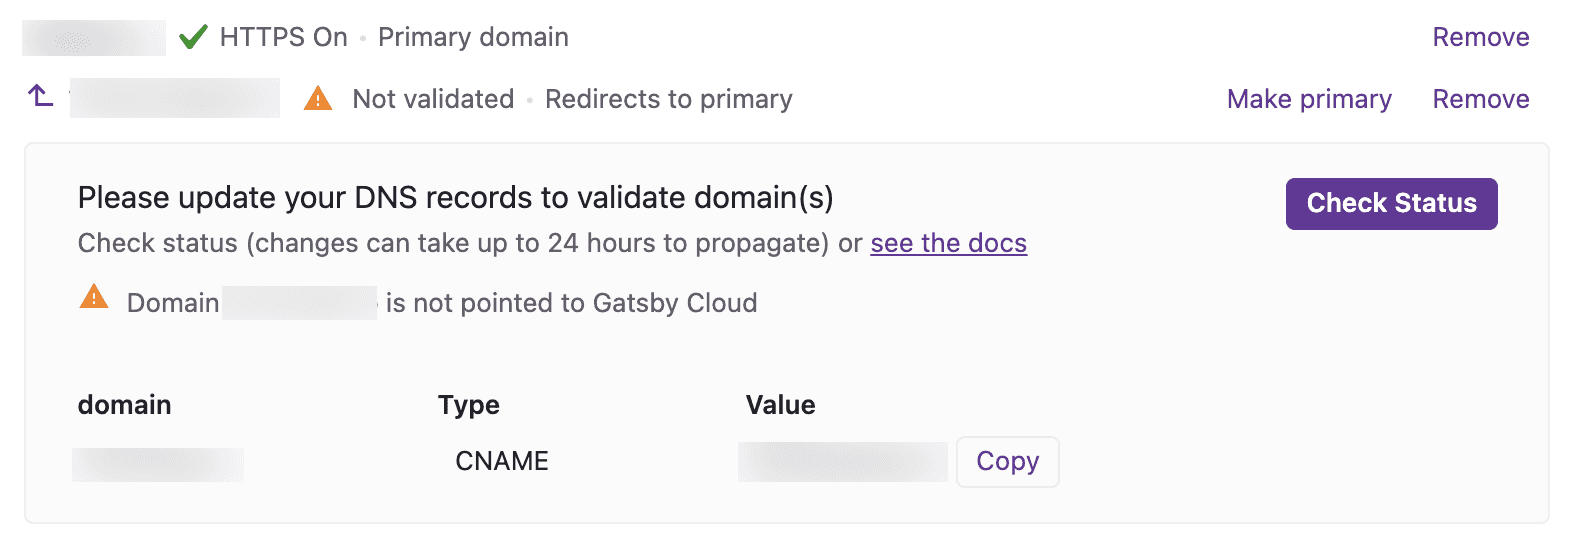Make the secondary domain primary
Screen dimensions: 1580x546
pyautogui.click(x=1308, y=99)
